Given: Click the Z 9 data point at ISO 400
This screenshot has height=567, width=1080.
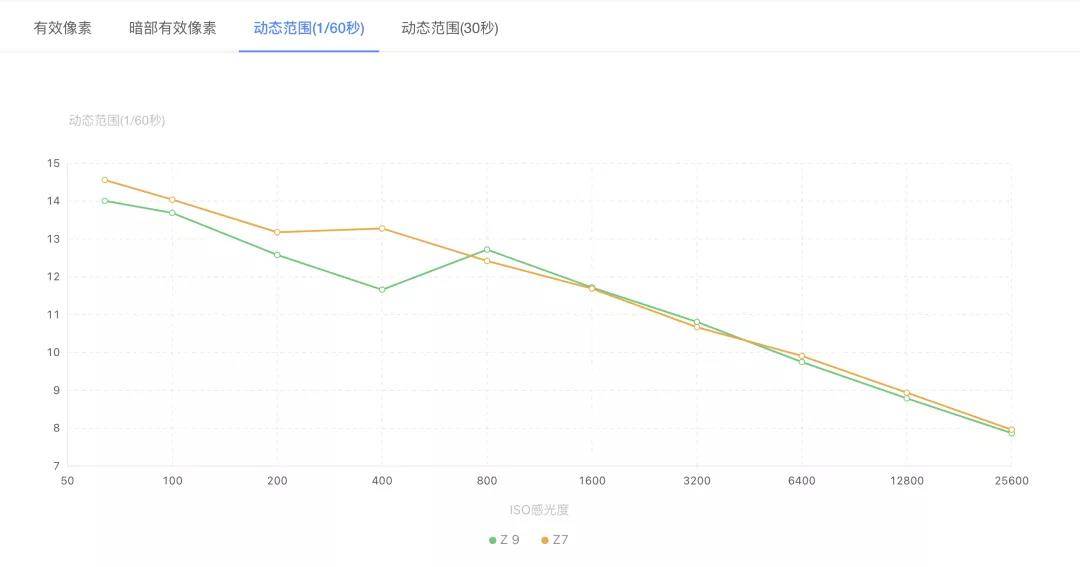Looking at the screenshot, I should (x=382, y=290).
